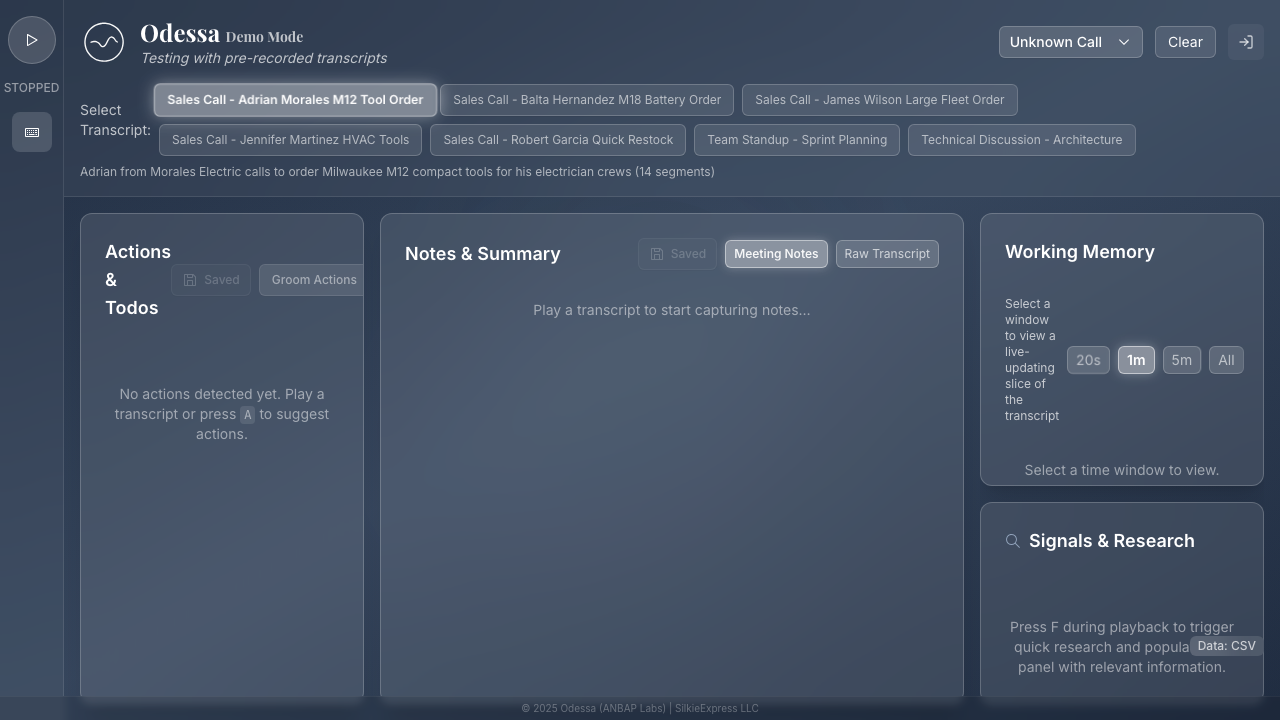Select James Wilson Large Fleet Order transcript
1280x720 pixels.
(x=879, y=100)
